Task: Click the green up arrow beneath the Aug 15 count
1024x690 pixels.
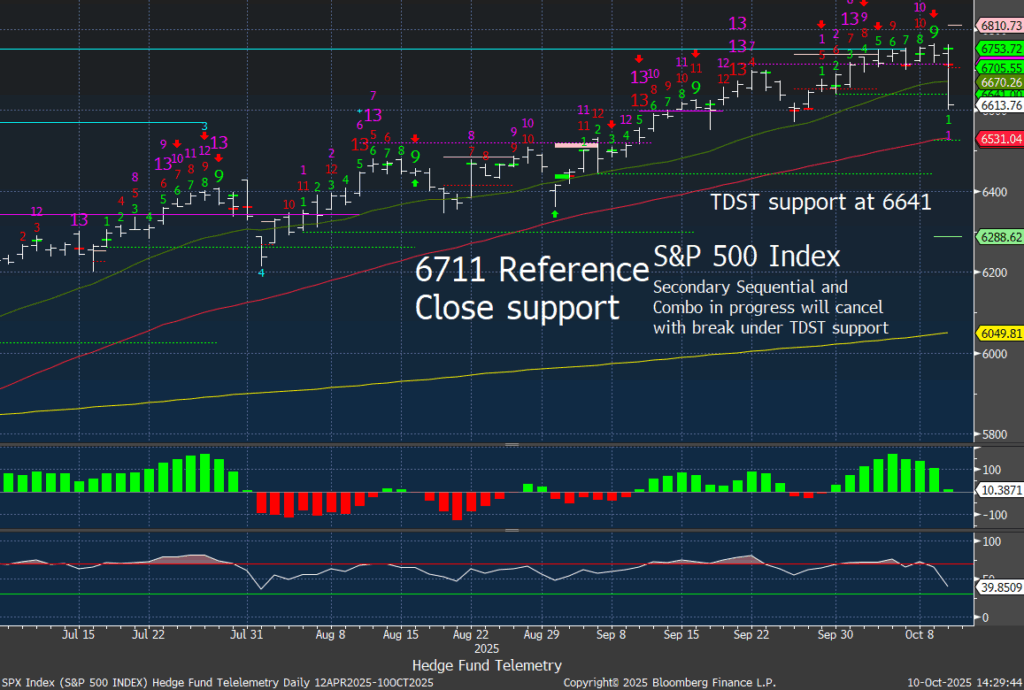Action: tap(415, 183)
